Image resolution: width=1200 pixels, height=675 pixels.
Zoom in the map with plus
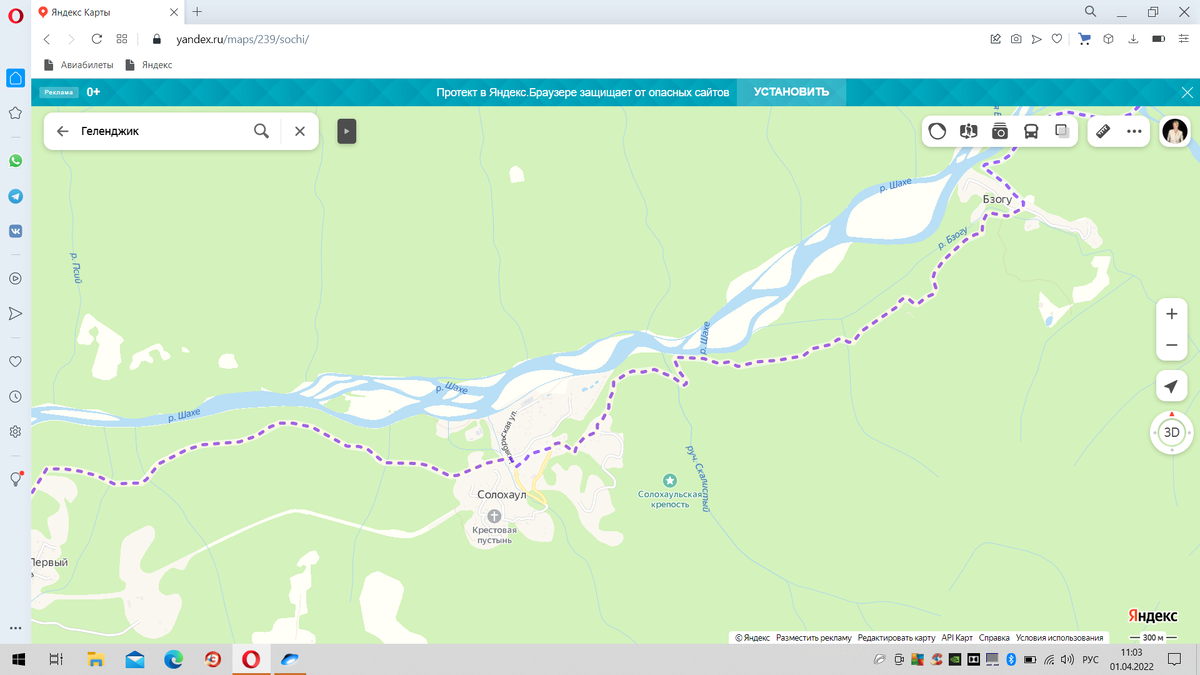coord(1172,314)
